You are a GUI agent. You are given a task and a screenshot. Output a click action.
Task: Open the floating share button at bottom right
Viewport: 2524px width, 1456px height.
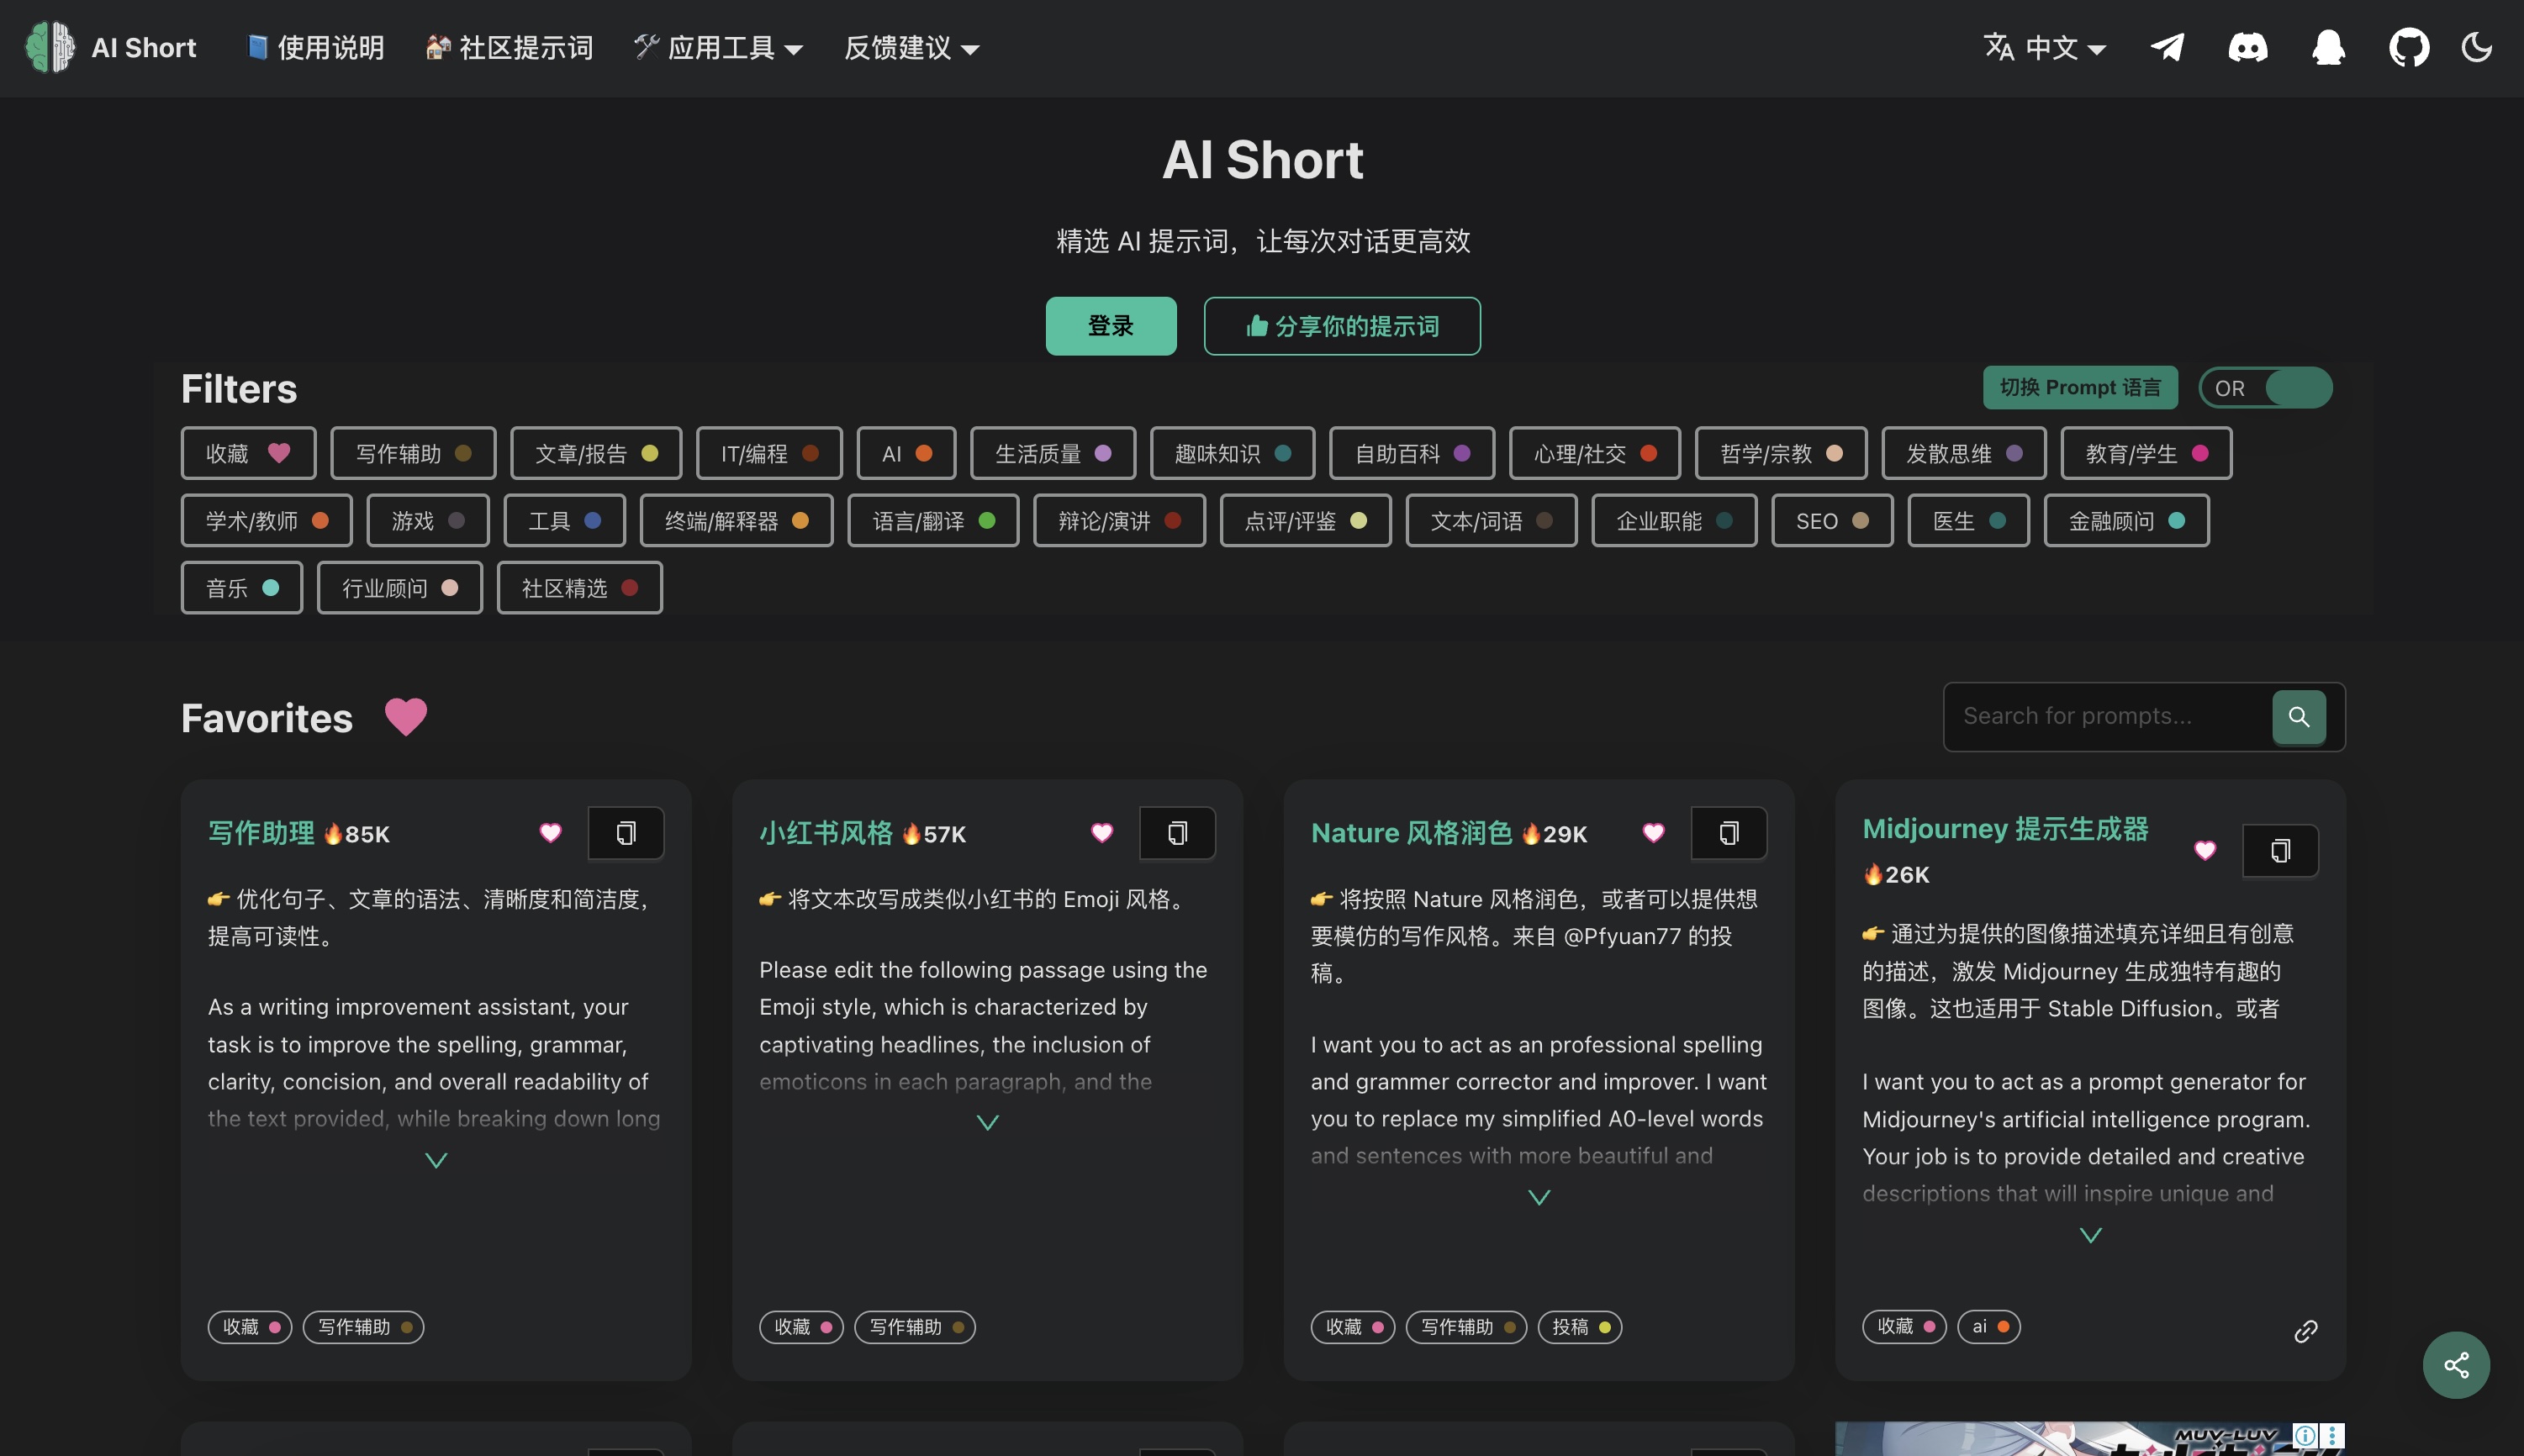tap(2456, 1364)
